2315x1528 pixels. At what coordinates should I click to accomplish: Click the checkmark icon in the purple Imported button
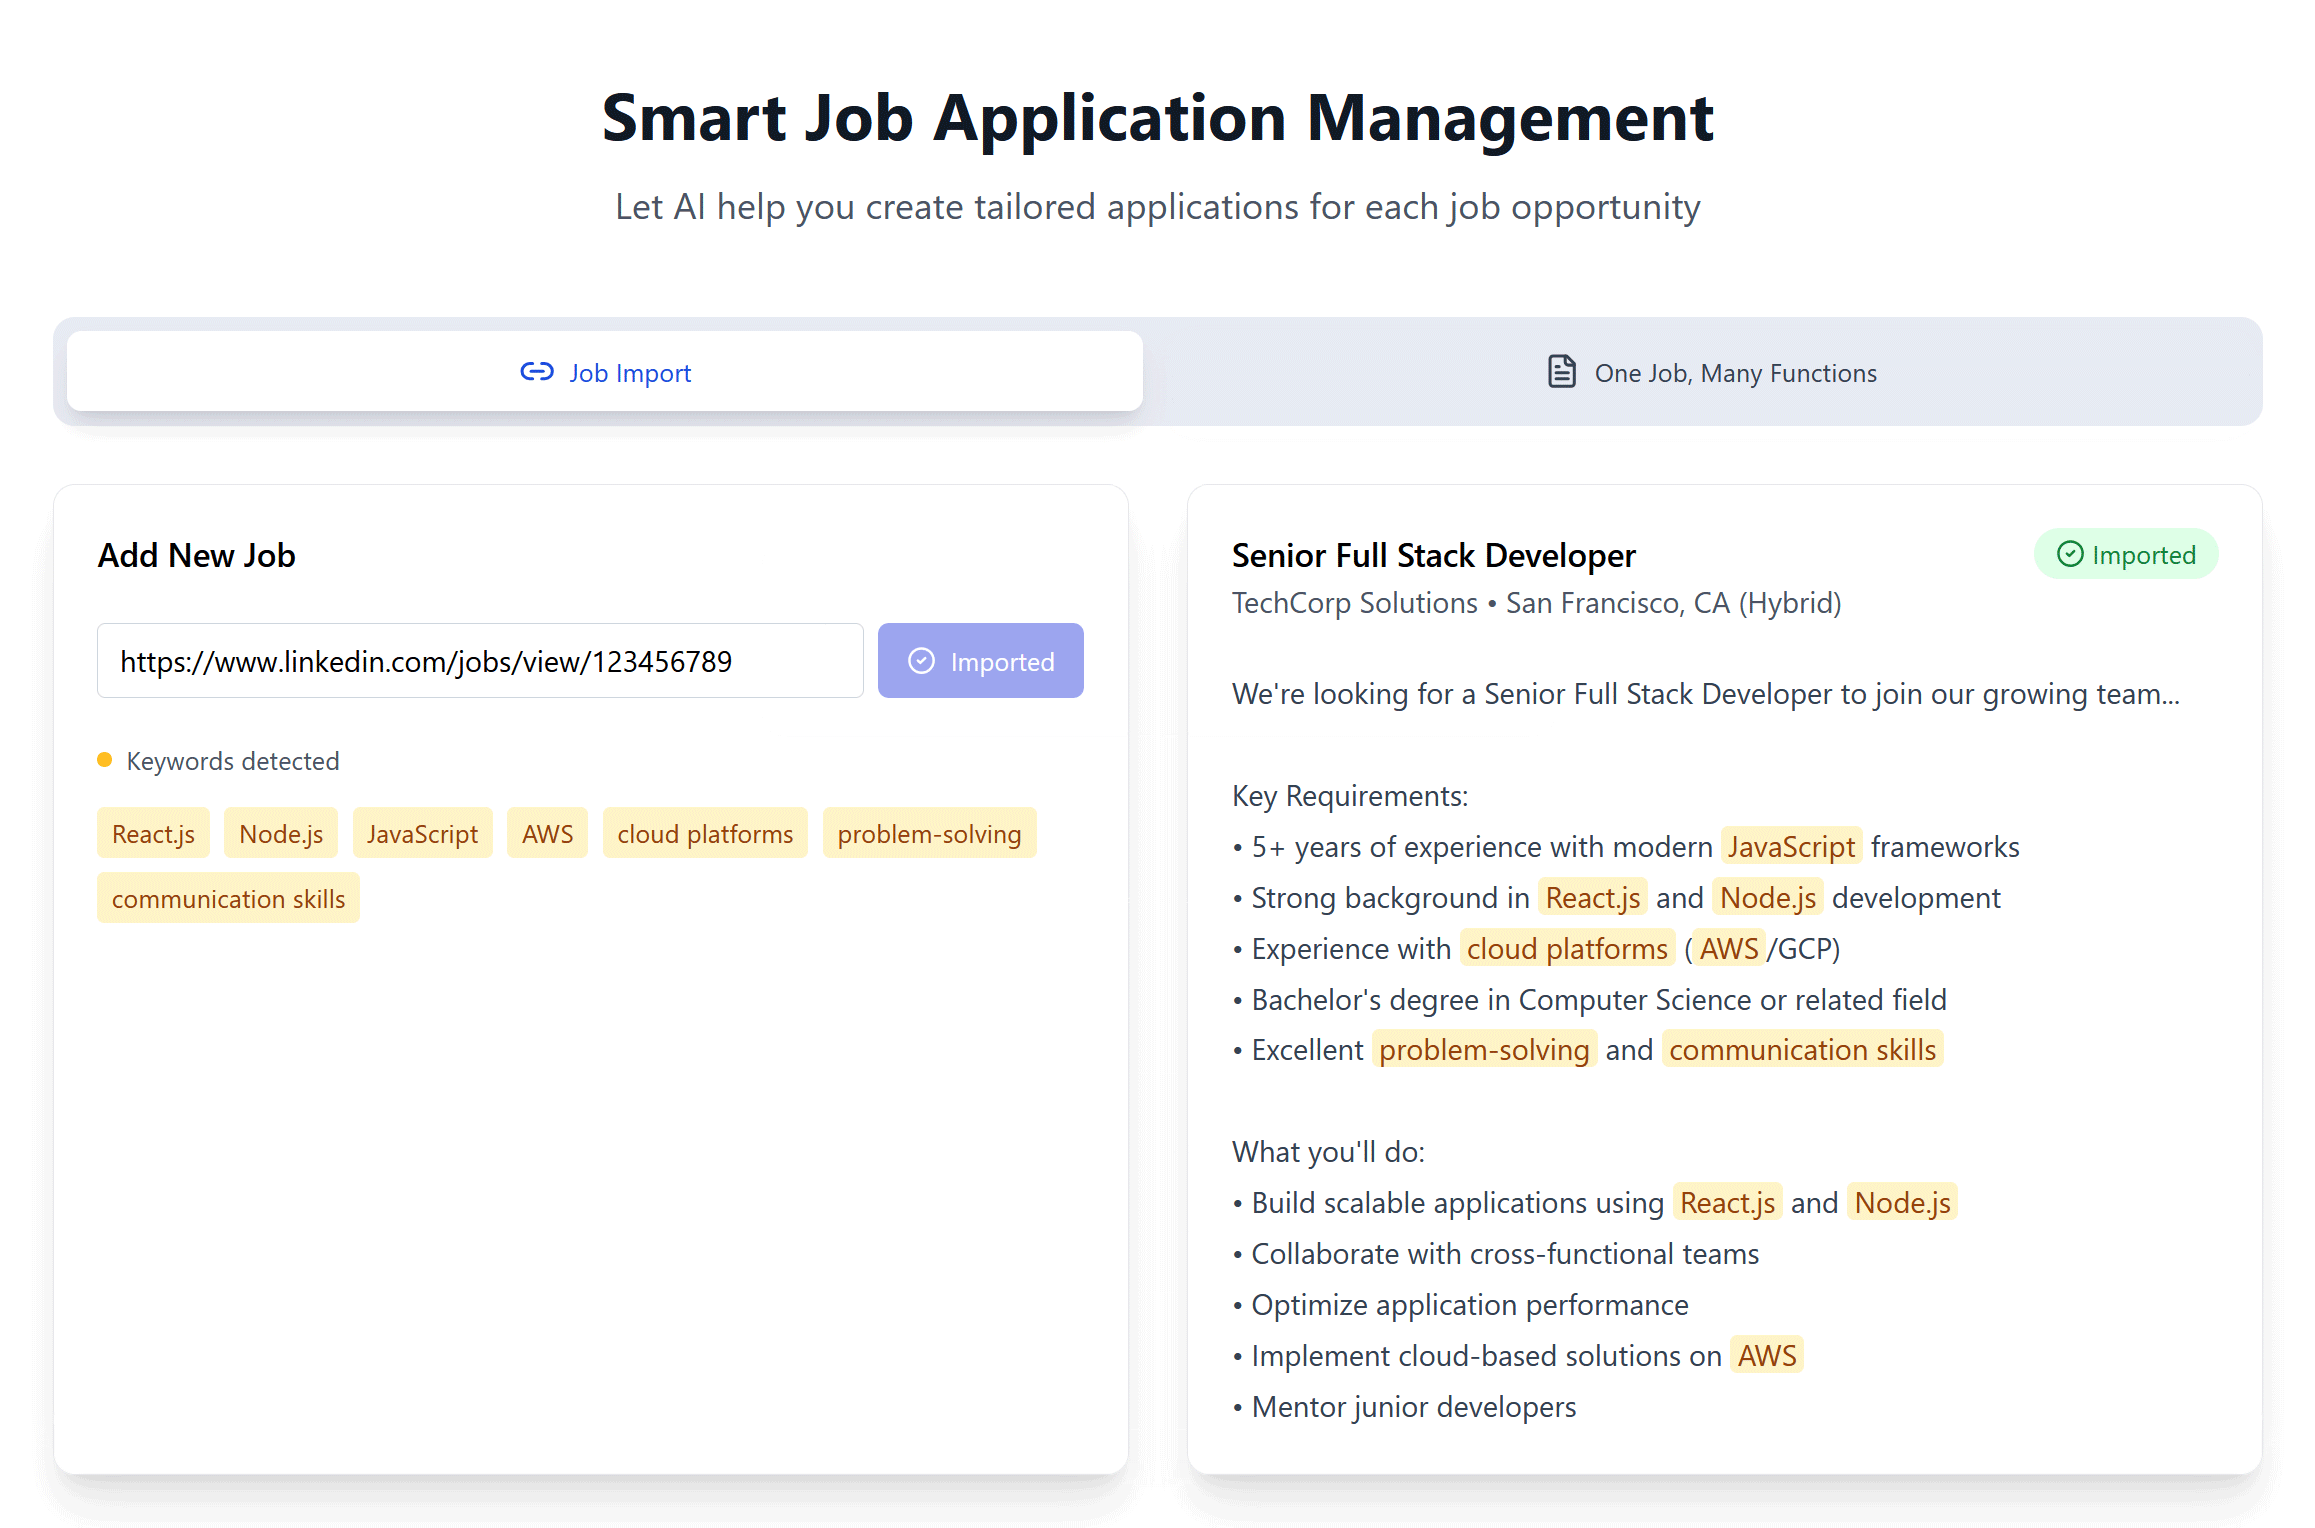[921, 661]
